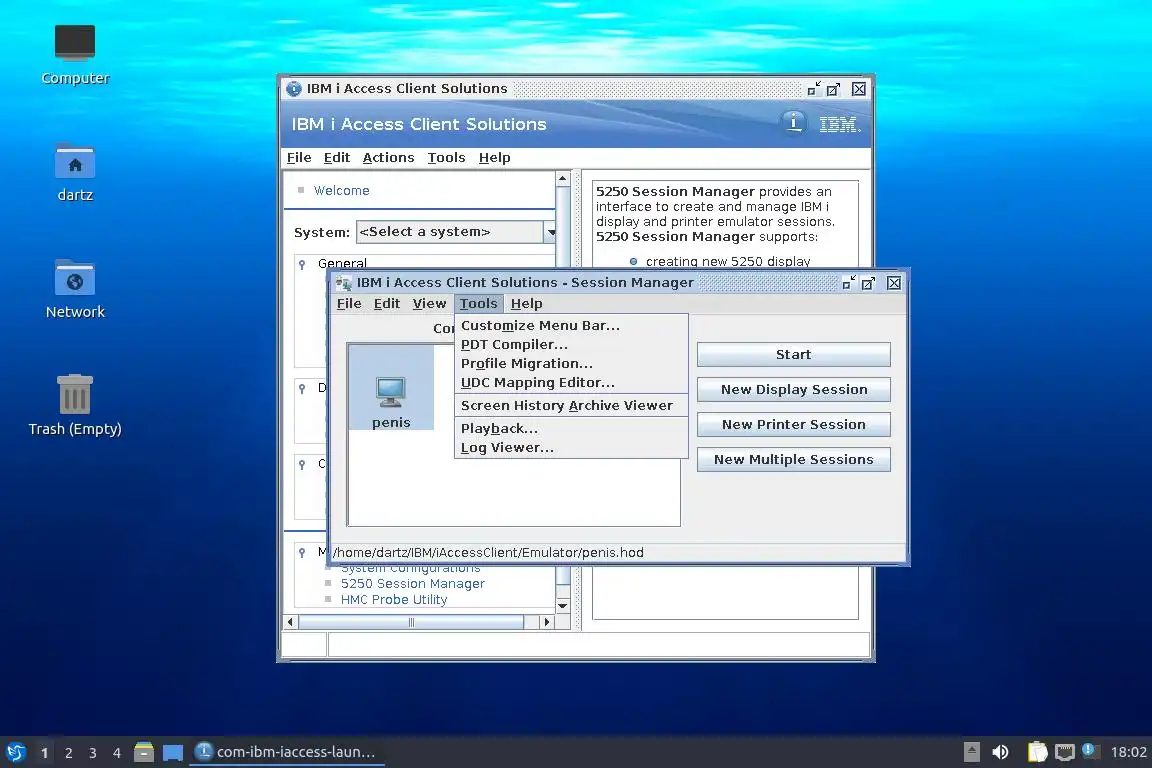Switch to workspace 3
The image size is (1152, 768).
point(93,753)
